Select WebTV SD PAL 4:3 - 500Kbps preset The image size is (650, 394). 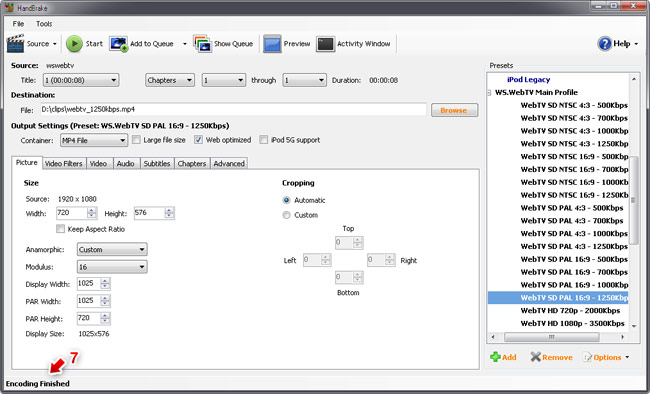(572, 208)
